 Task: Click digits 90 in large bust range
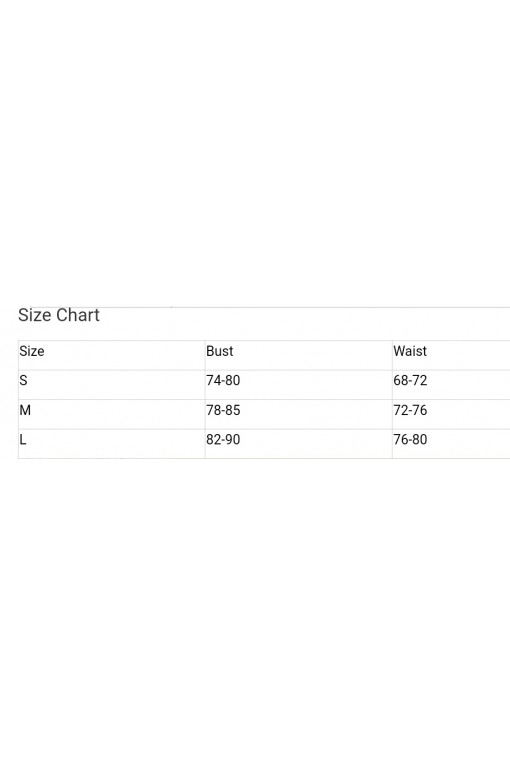coord(233,440)
